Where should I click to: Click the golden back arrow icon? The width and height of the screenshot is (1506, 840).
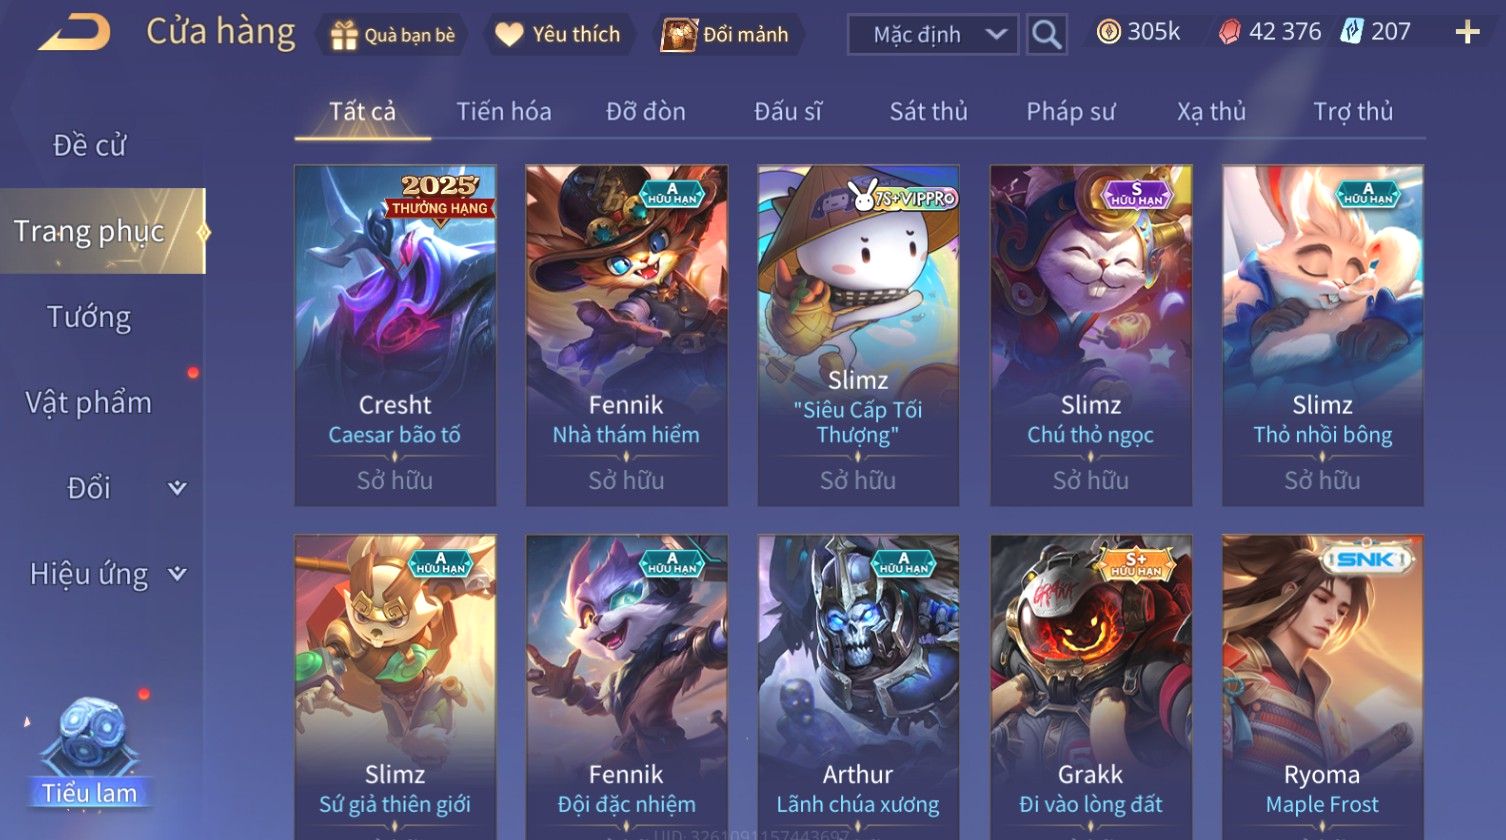[x=74, y=33]
